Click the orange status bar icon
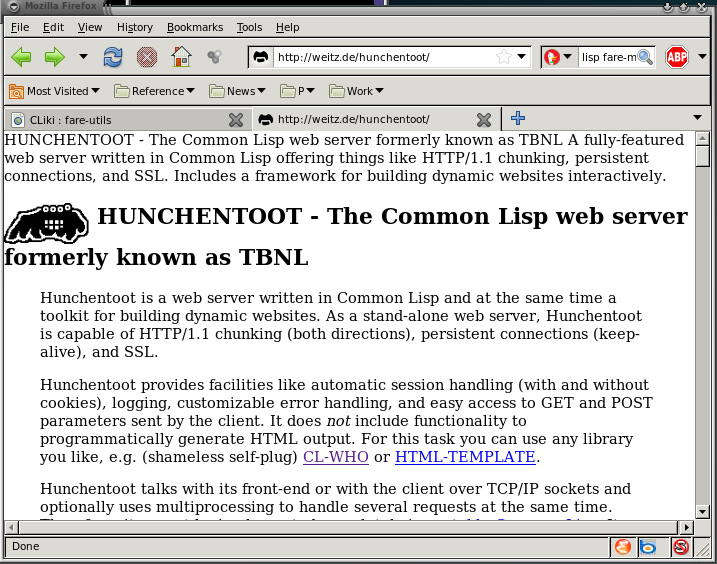This screenshot has height=564, width=717. point(623,547)
